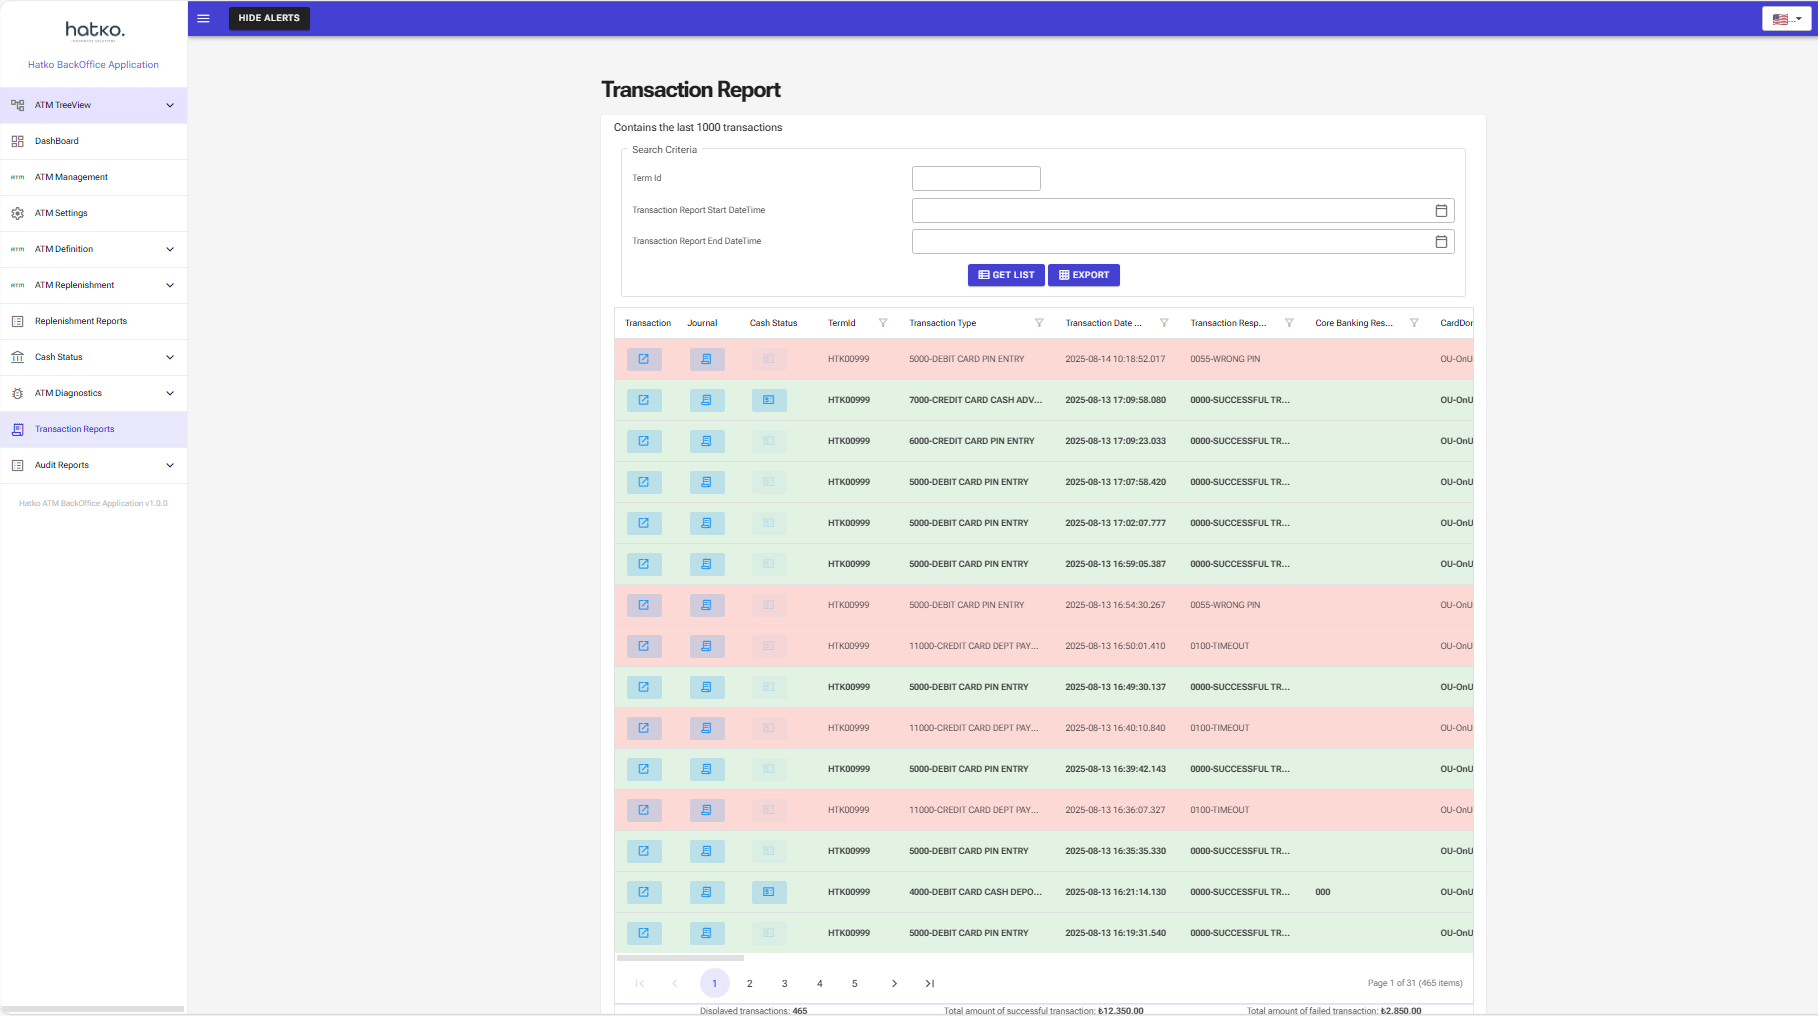
Task: Go to Replenishment Reports in sidebar
Action: point(81,321)
